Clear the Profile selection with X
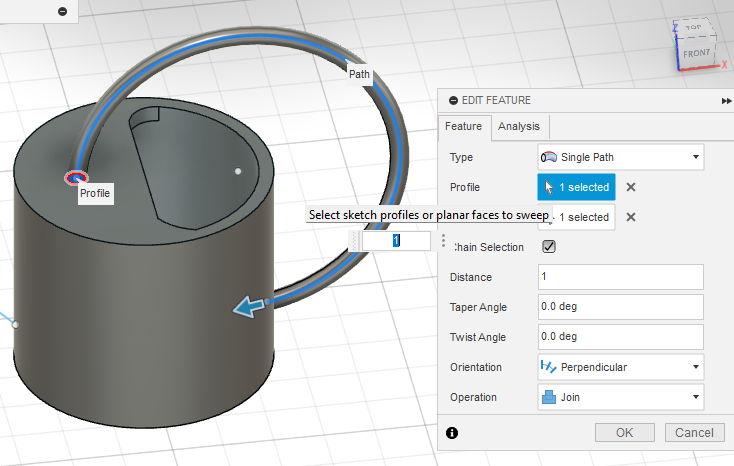This screenshot has height=466, width=734. coord(631,187)
